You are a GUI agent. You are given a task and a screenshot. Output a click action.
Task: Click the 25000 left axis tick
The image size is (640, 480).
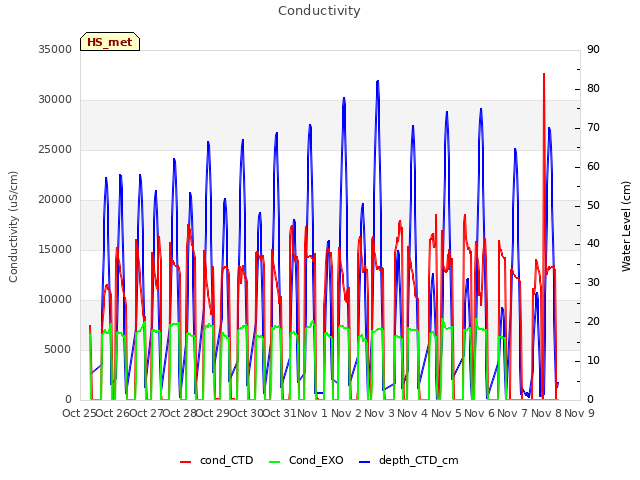[55, 149]
